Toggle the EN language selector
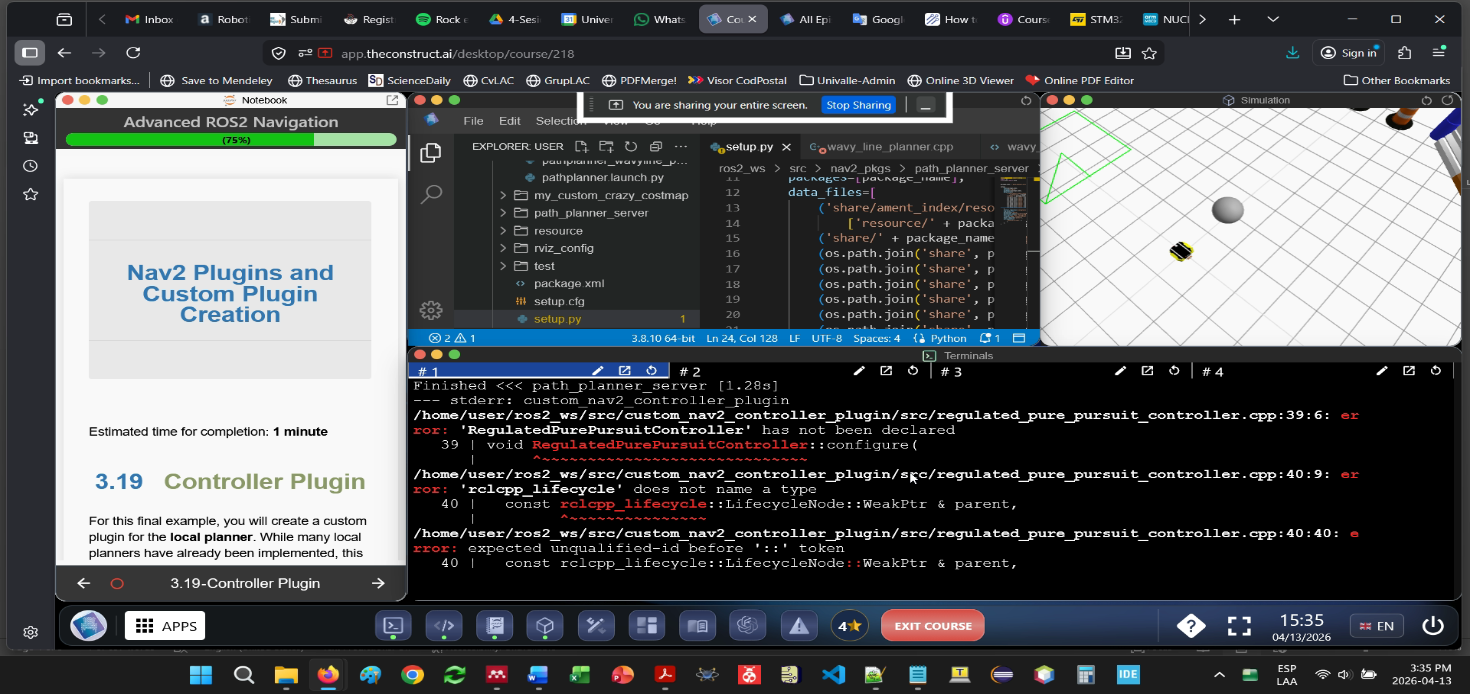The width and height of the screenshot is (1470, 694). pos(1376,626)
